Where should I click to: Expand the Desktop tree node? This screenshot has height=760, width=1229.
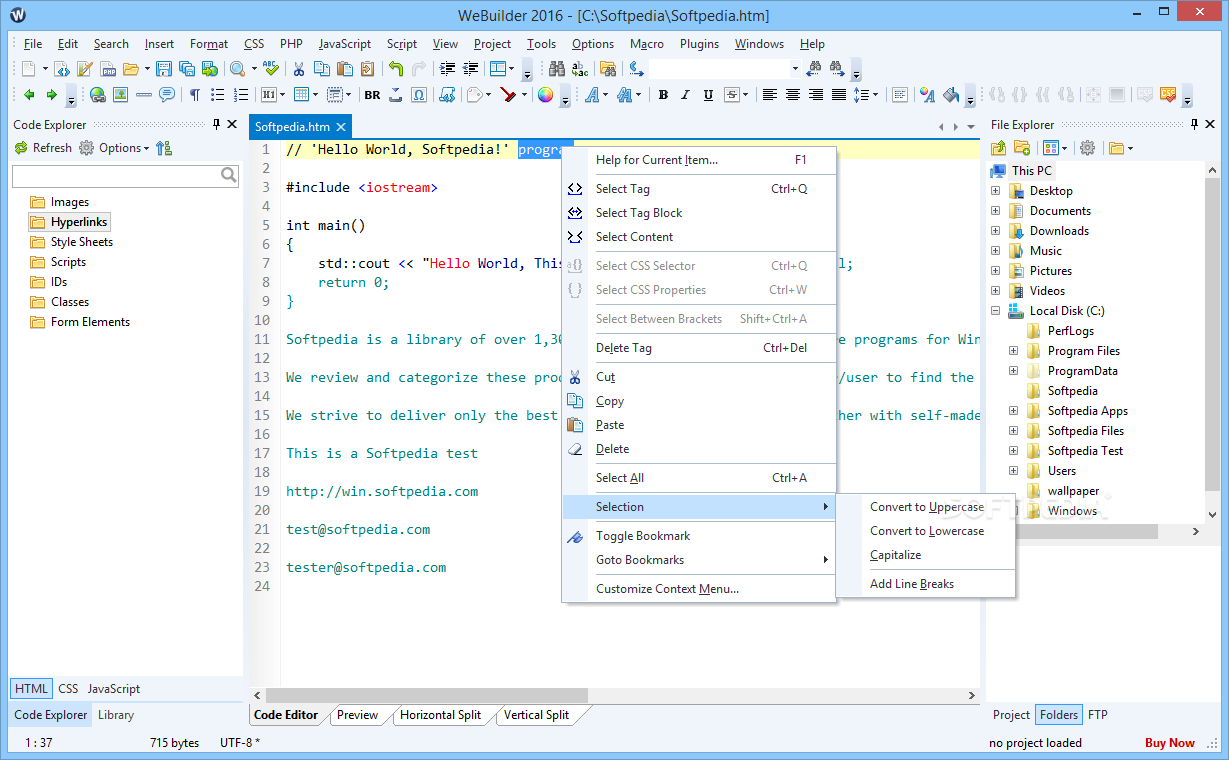[x=995, y=191]
